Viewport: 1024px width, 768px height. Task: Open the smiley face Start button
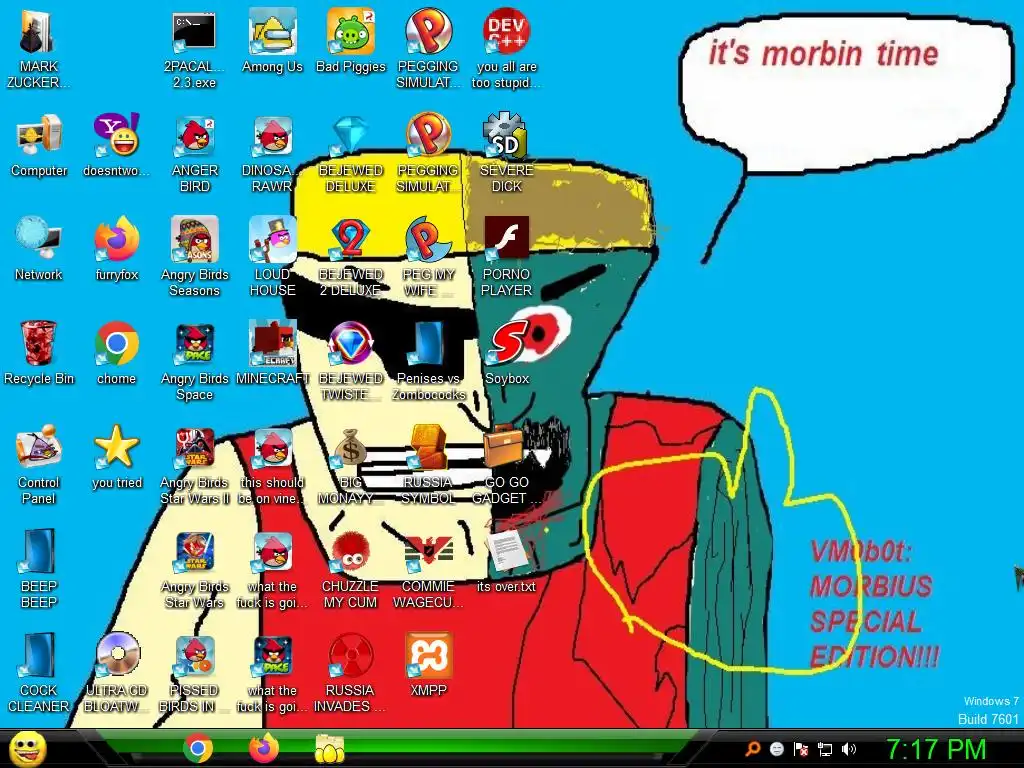click(x=28, y=748)
